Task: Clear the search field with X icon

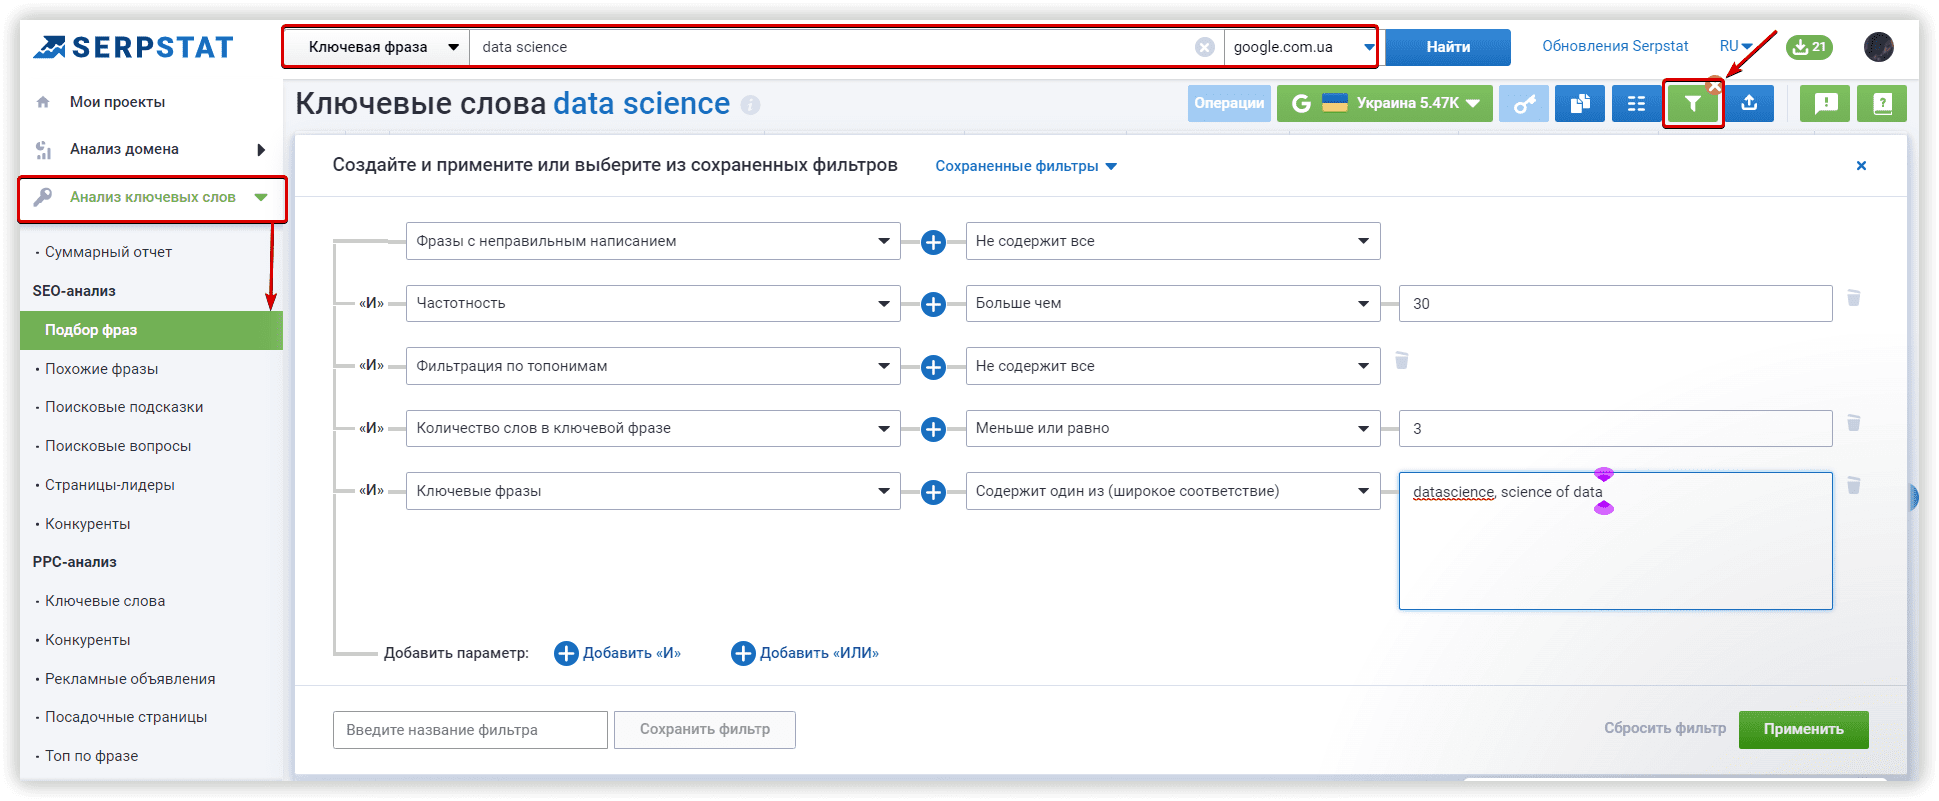Action: [x=1205, y=47]
